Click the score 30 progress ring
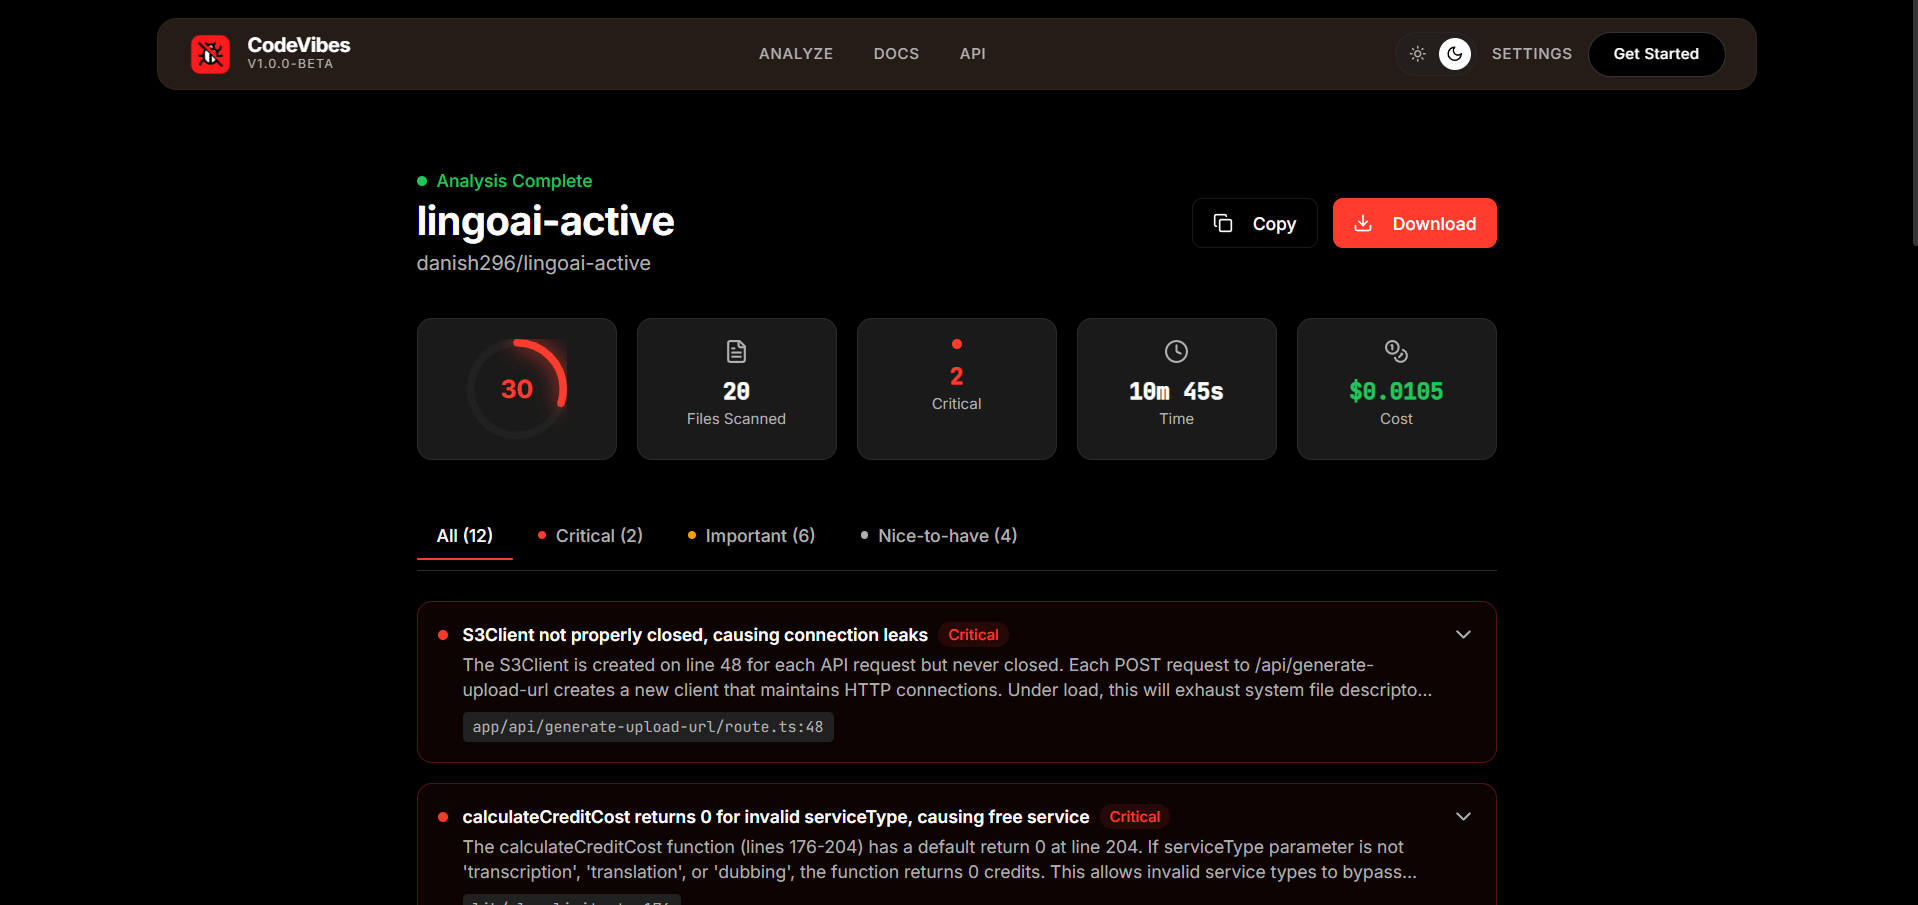Image resolution: width=1918 pixels, height=905 pixels. pos(517,389)
